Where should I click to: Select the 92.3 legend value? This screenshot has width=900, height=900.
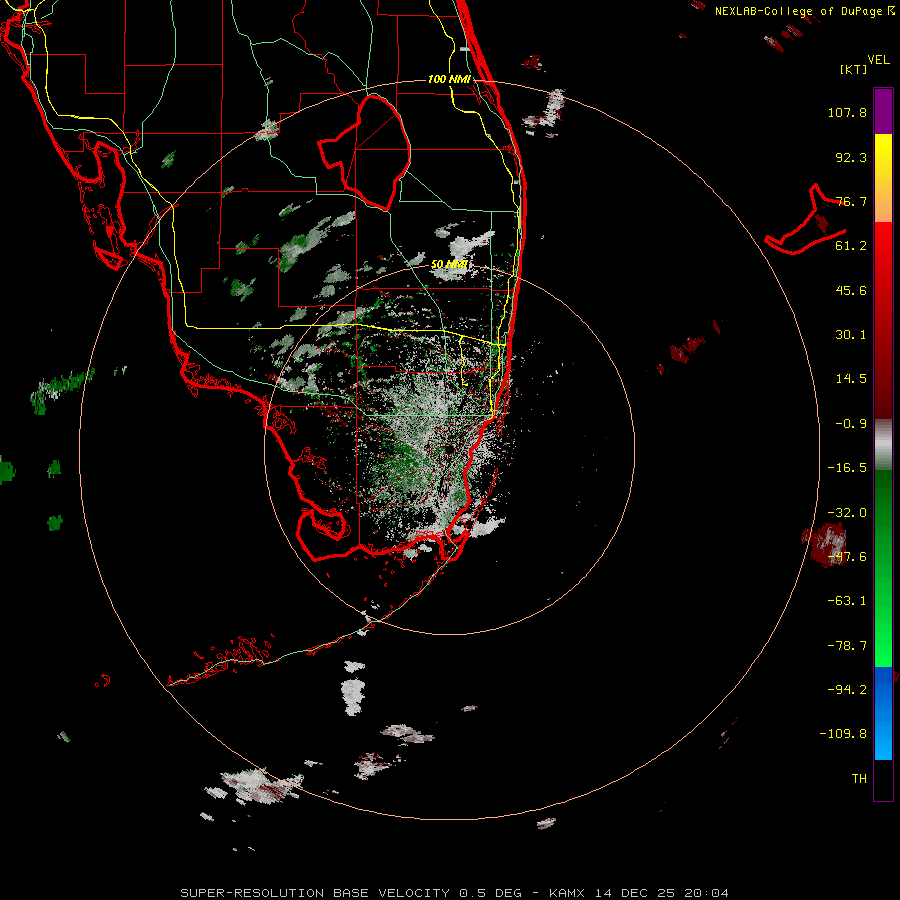click(x=851, y=157)
